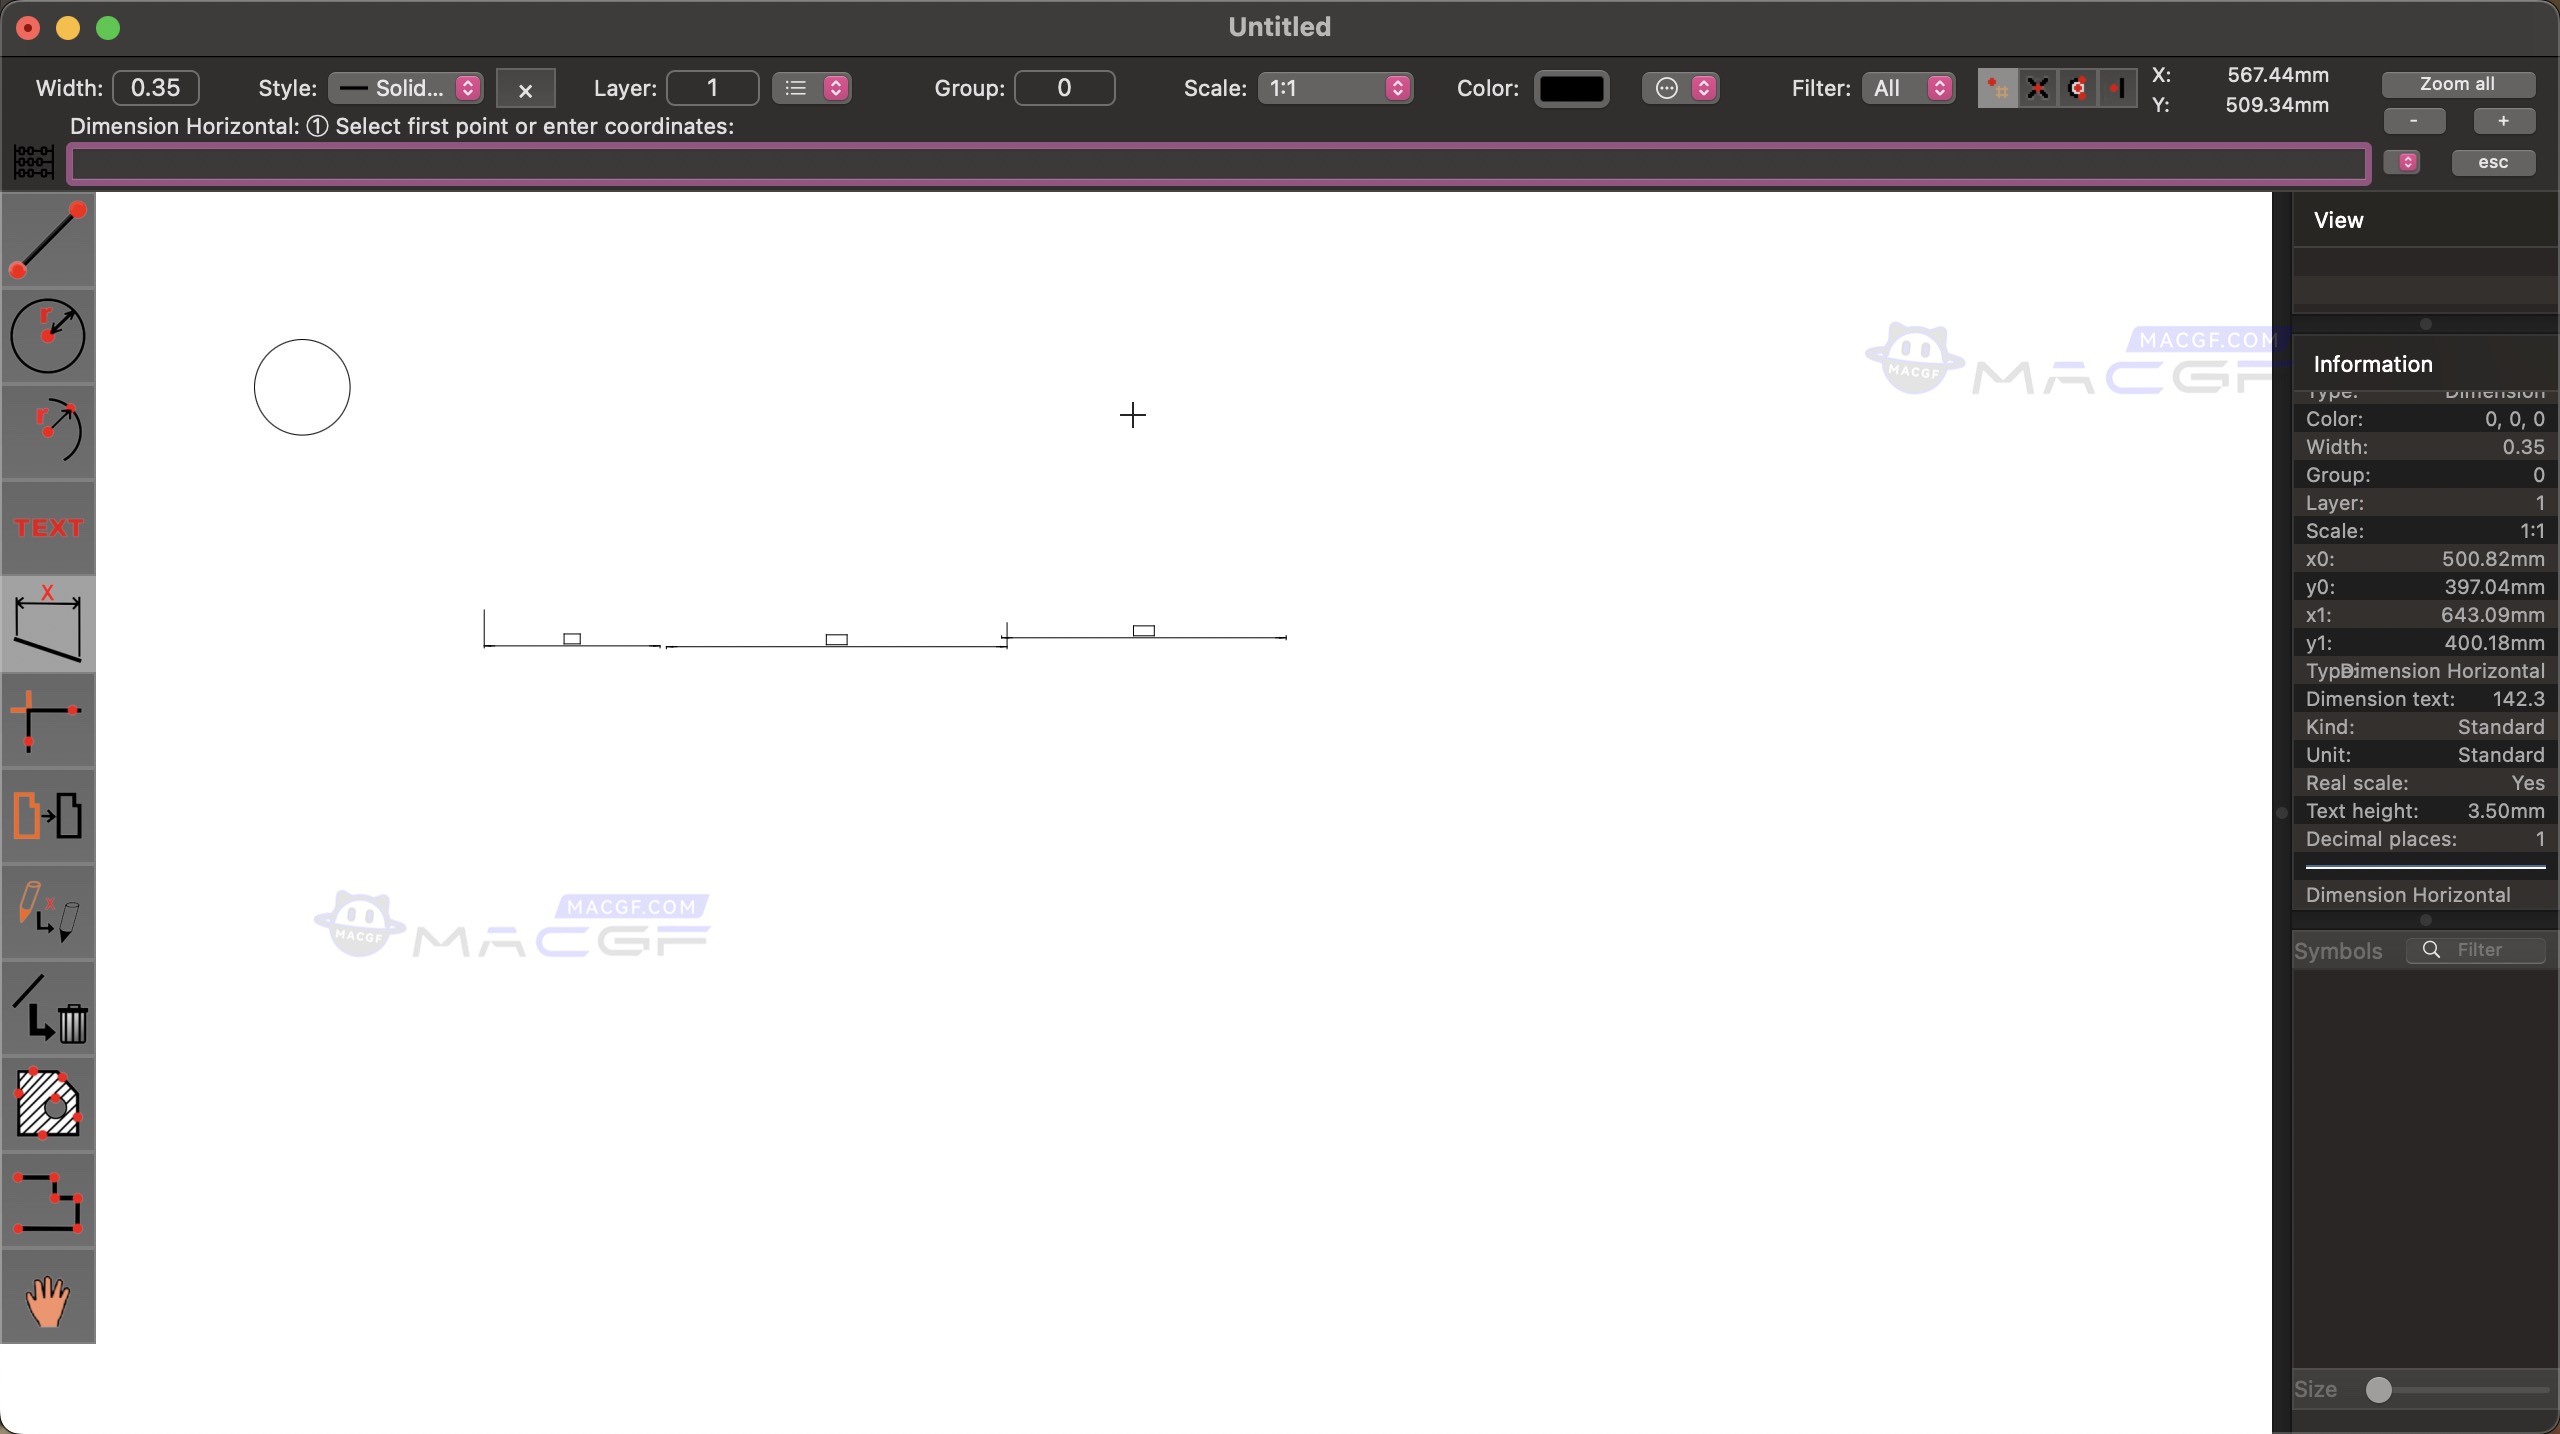Click the Width input field
Image resolution: width=2560 pixels, height=1434 pixels.
[x=156, y=88]
